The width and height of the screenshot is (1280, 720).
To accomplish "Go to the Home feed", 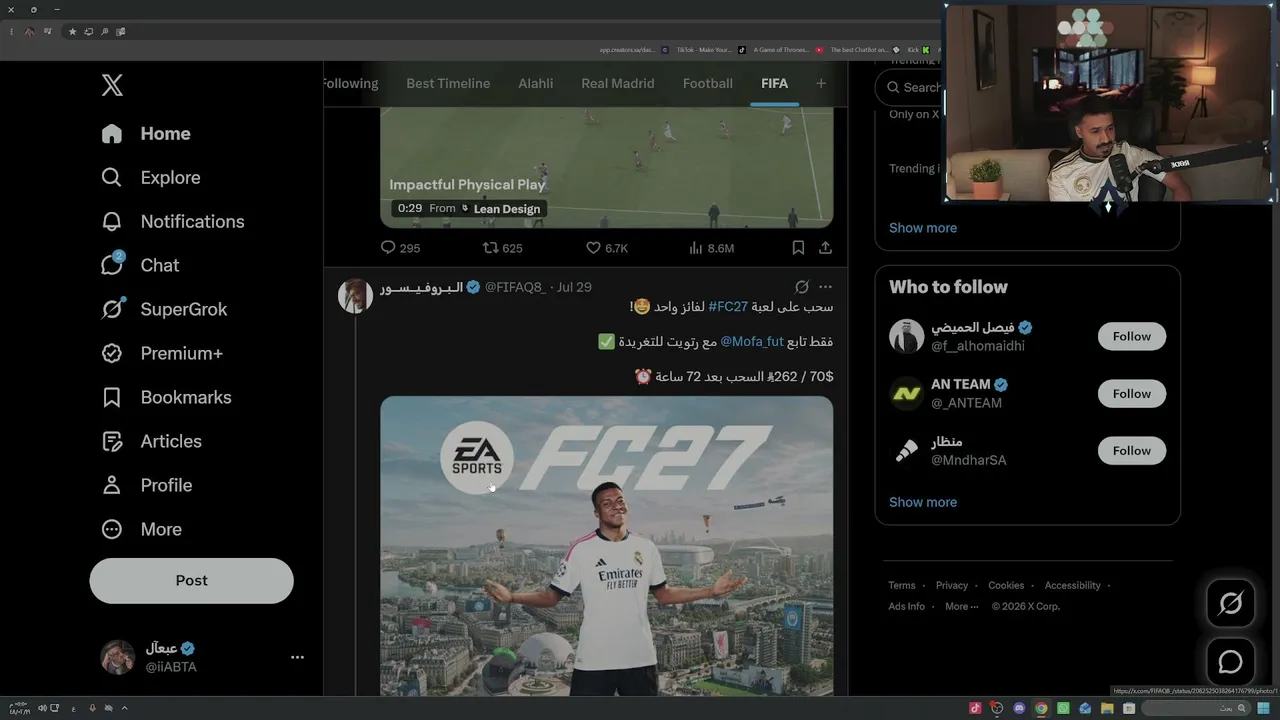I will (x=146, y=134).
